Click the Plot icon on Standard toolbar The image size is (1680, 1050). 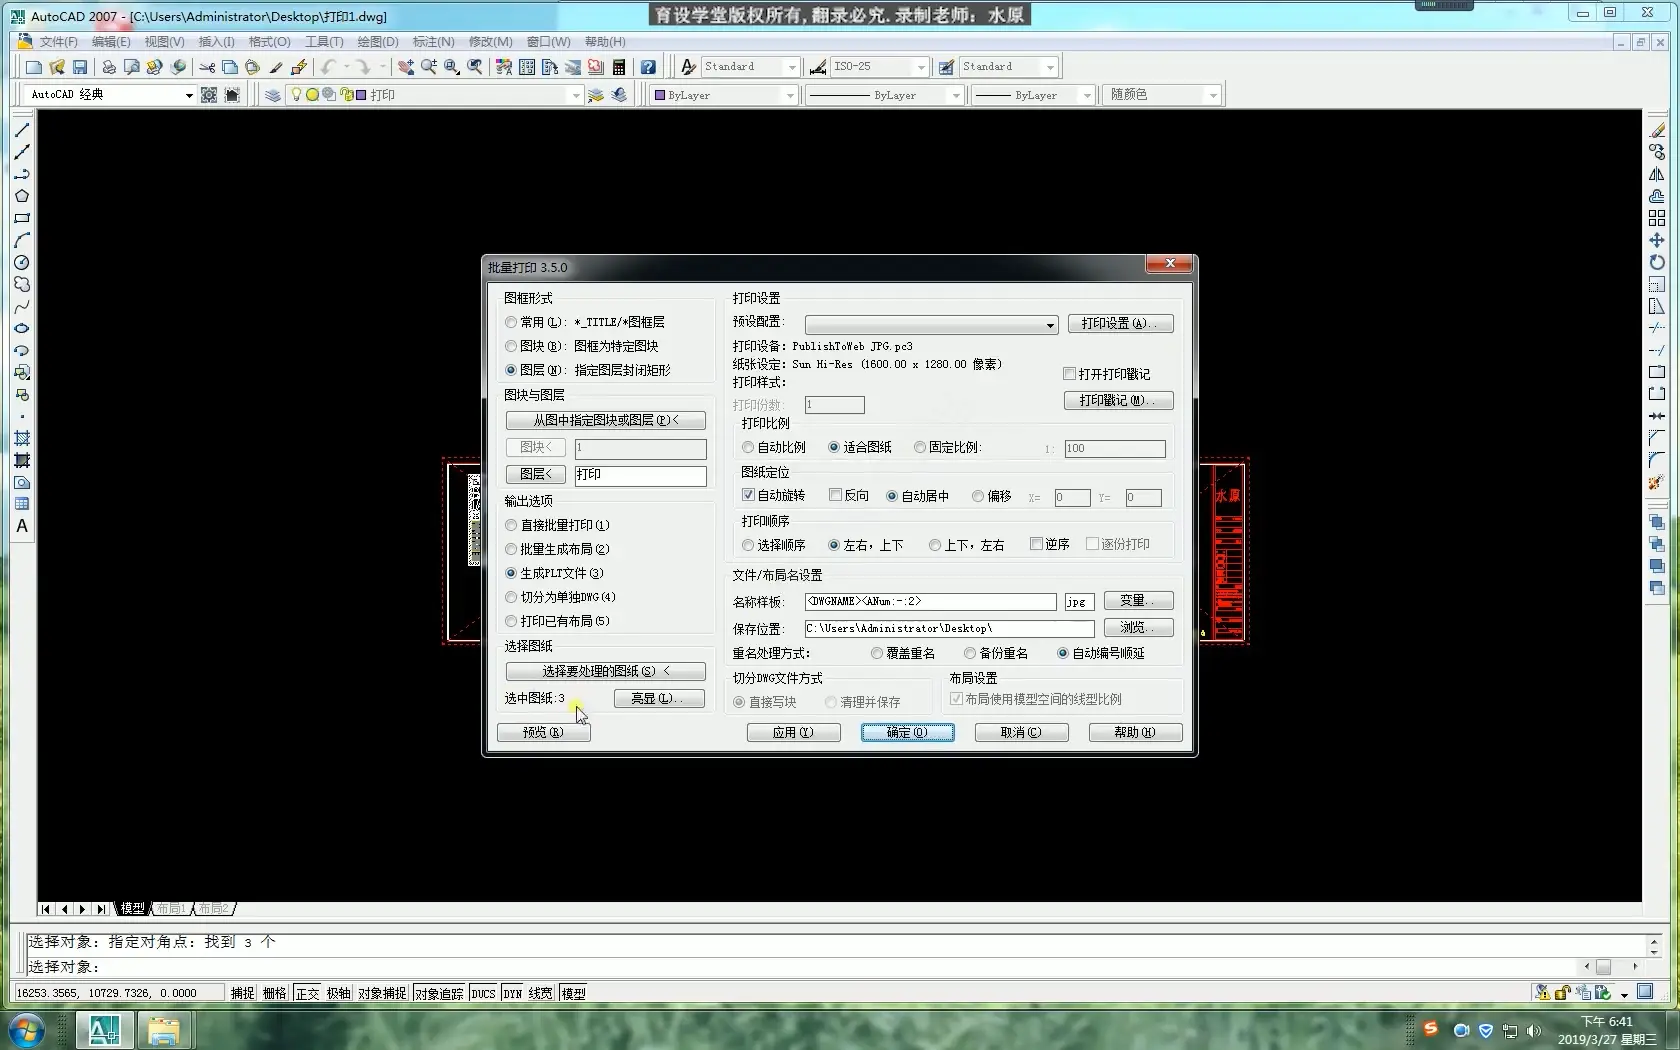109,68
